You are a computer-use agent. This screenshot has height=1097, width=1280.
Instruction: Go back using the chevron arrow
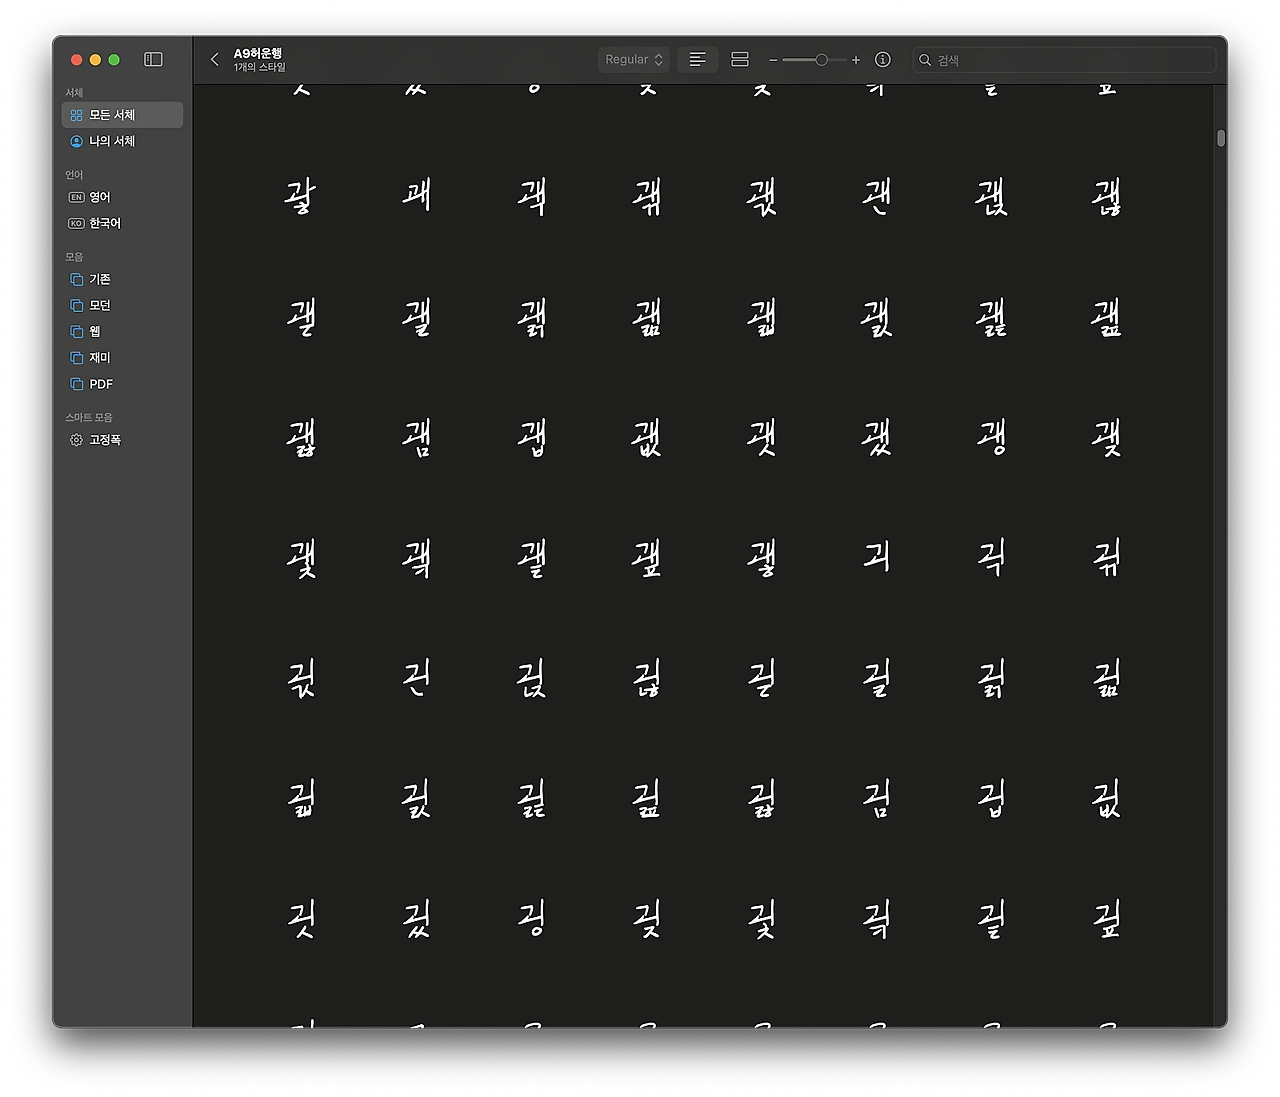click(215, 60)
